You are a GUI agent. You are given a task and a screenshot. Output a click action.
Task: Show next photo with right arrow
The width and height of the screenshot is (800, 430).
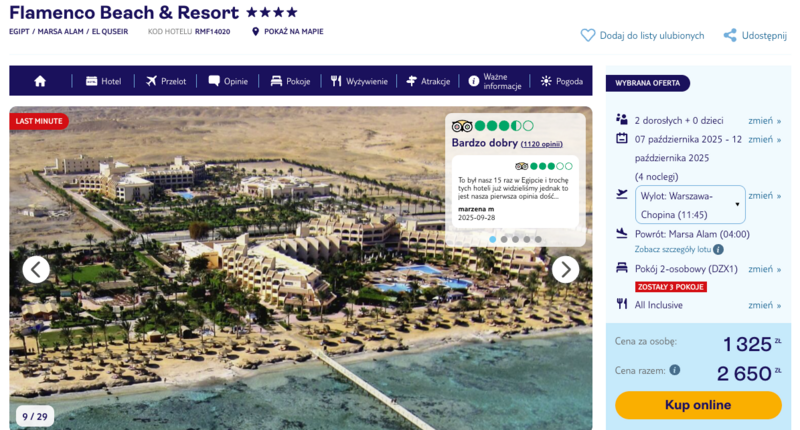click(565, 269)
